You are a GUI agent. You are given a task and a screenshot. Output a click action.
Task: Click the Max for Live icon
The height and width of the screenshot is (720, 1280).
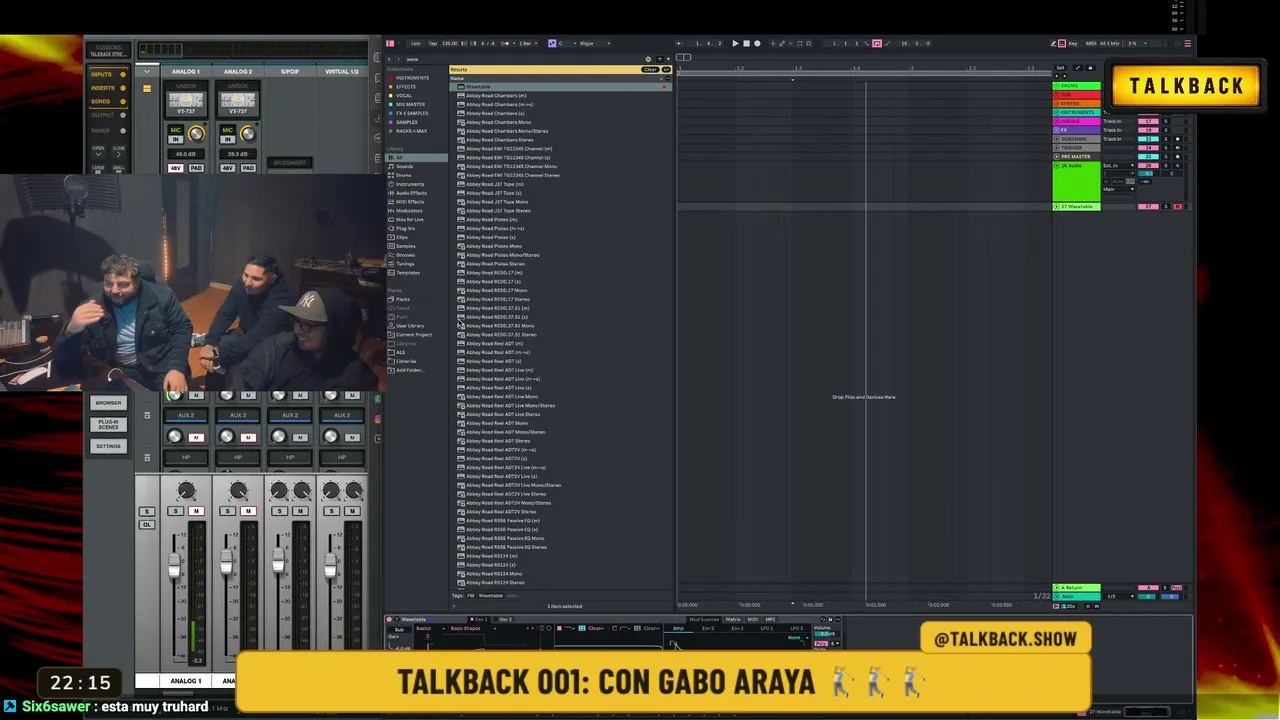click(392, 220)
